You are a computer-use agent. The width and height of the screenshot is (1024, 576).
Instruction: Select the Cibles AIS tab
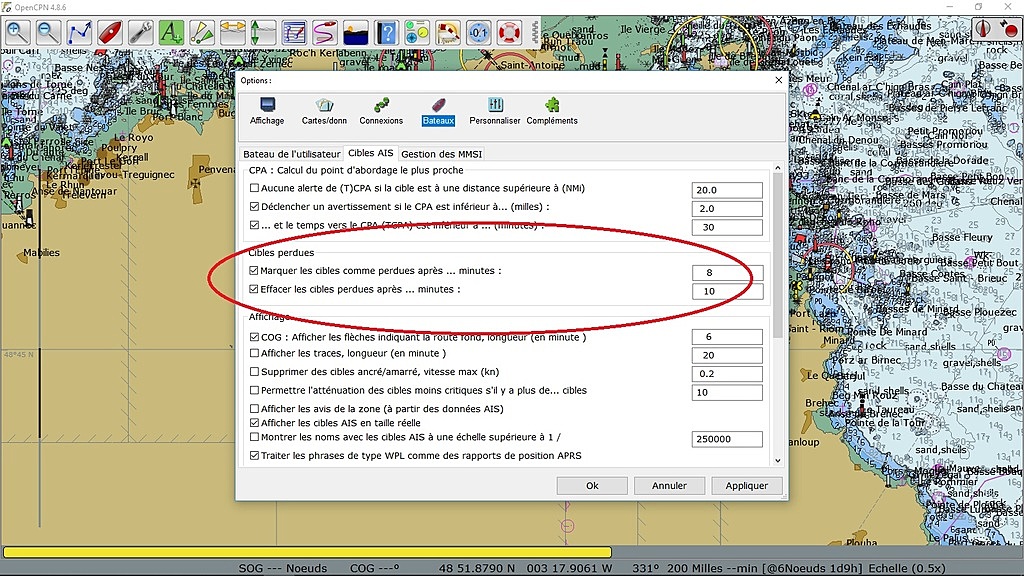pos(370,153)
